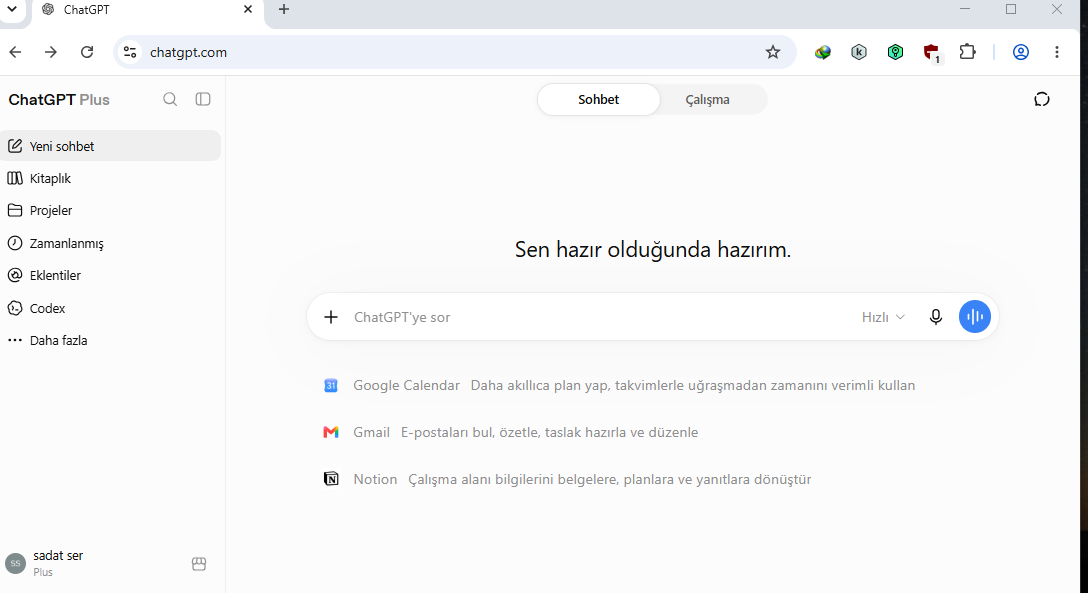Open the Extensions puzzle piece menu
Viewport: 1088px width, 593px height.
click(x=967, y=52)
